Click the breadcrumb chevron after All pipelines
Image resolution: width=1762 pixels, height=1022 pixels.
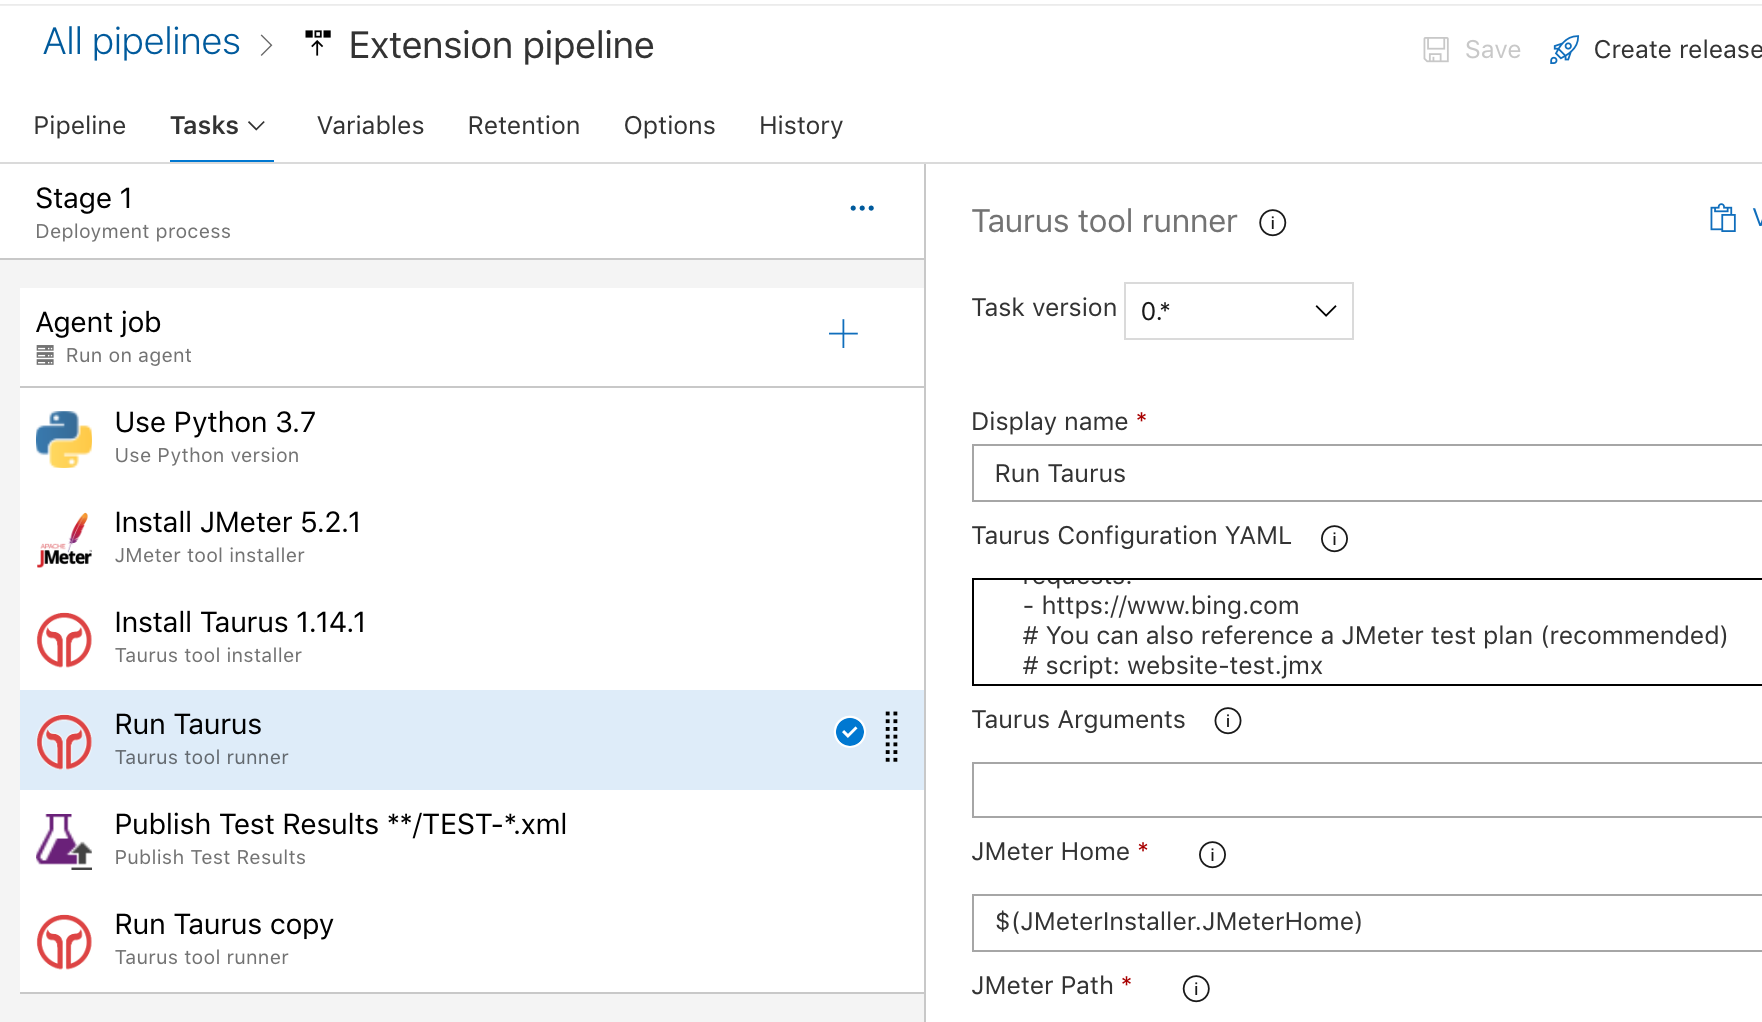pos(267,45)
